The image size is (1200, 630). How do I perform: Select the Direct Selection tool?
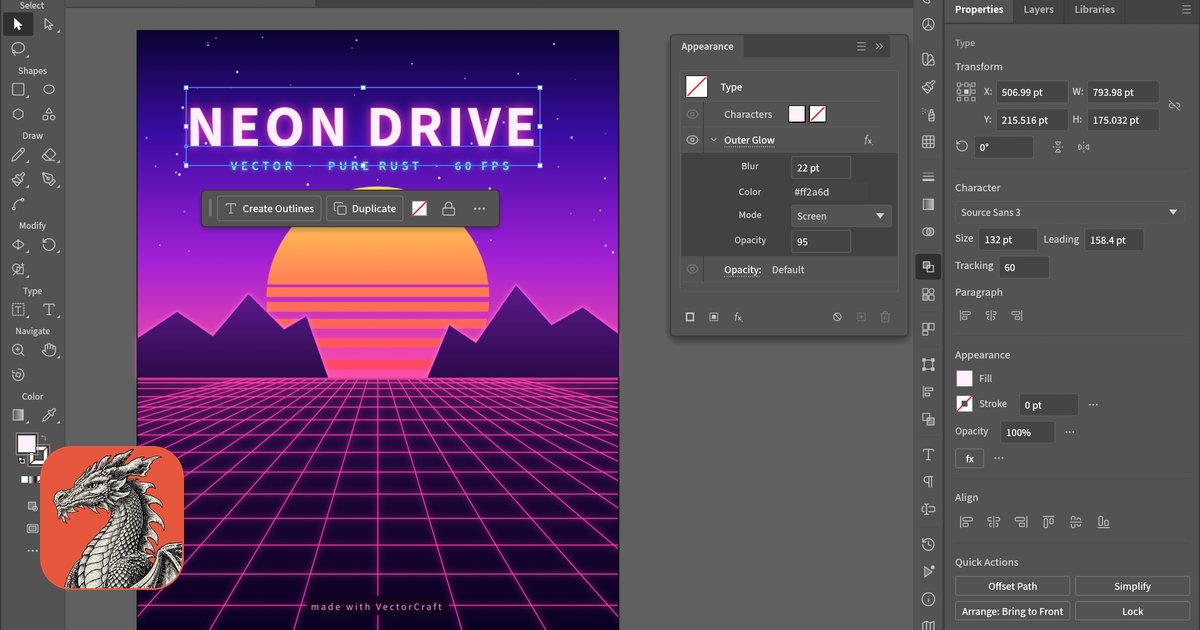click(49, 23)
